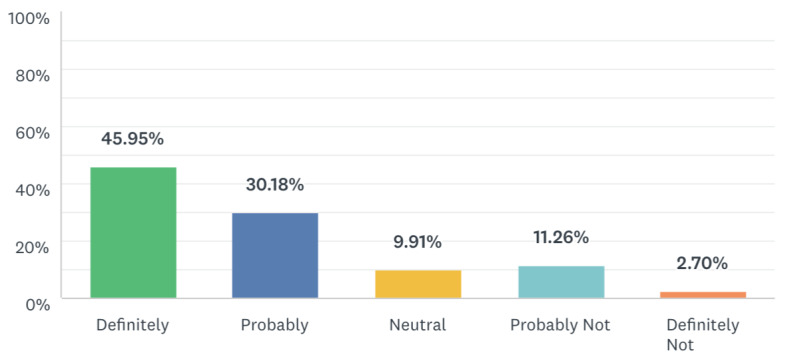The image size is (798, 361).
Task: Click the Neutral axis label
Action: [417, 325]
